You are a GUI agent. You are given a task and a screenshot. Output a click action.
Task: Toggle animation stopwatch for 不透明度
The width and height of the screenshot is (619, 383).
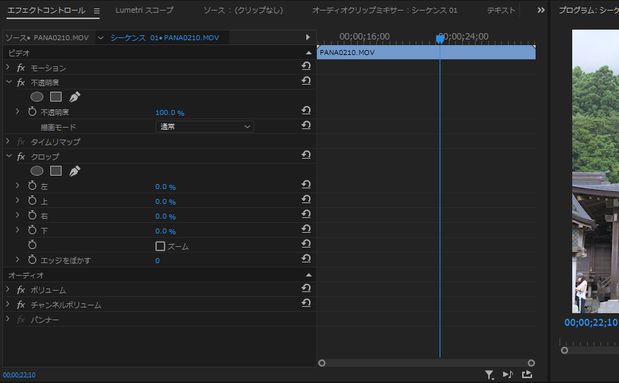[x=32, y=112]
